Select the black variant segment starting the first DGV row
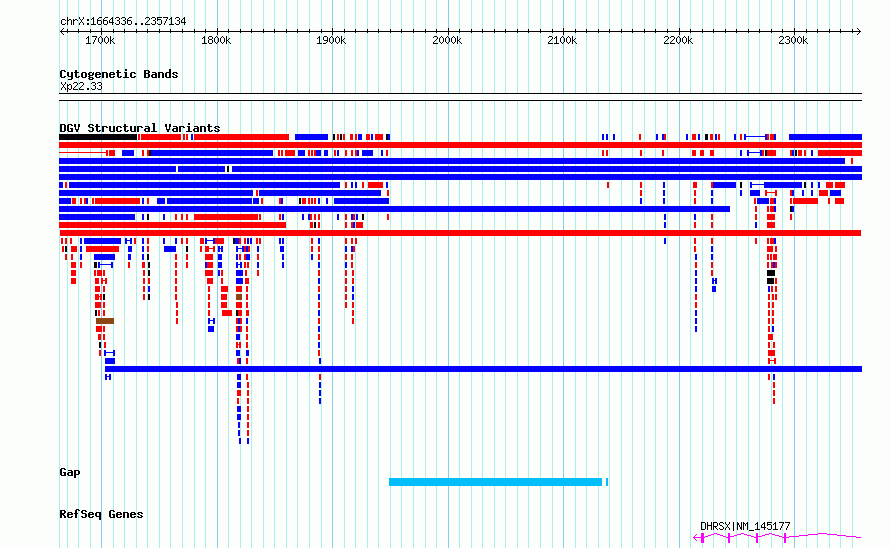This screenshot has width=890, height=548. pyautogui.click(x=98, y=137)
